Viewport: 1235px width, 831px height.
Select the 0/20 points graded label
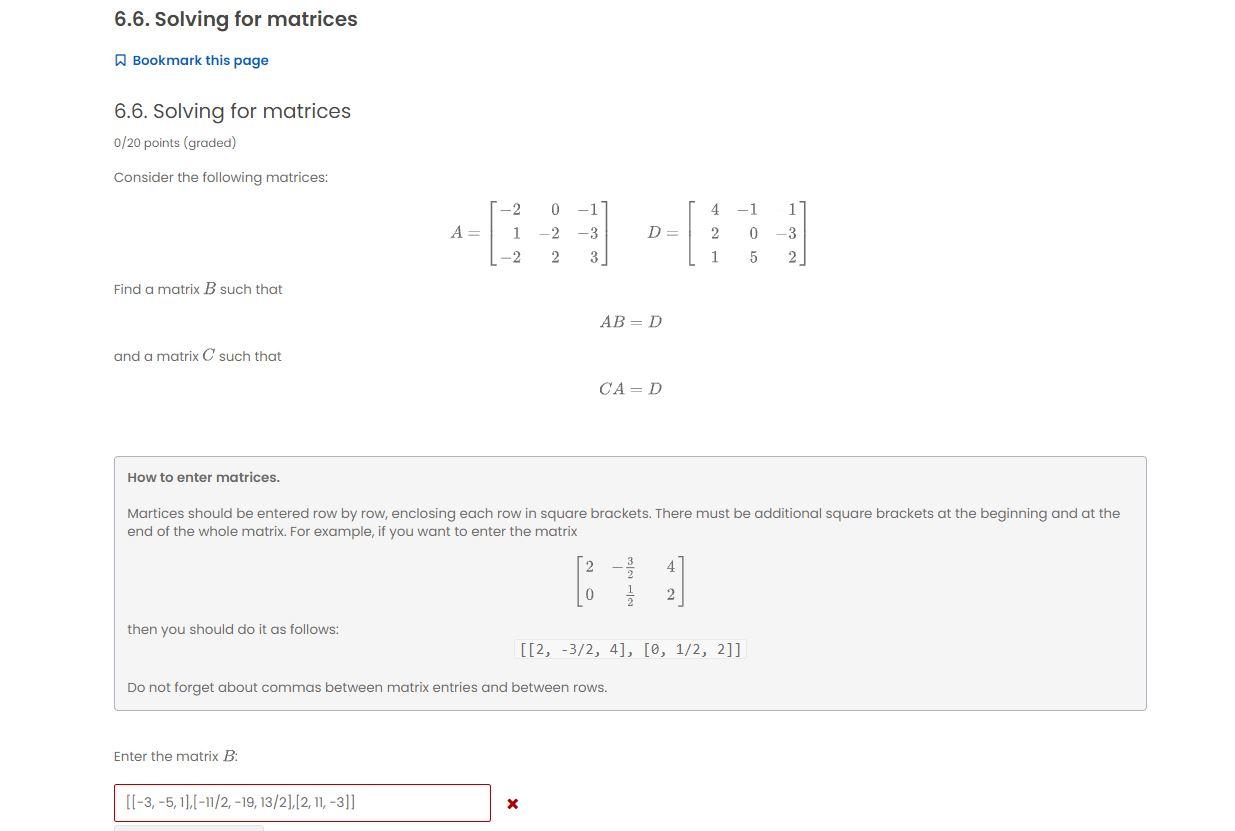tap(175, 142)
